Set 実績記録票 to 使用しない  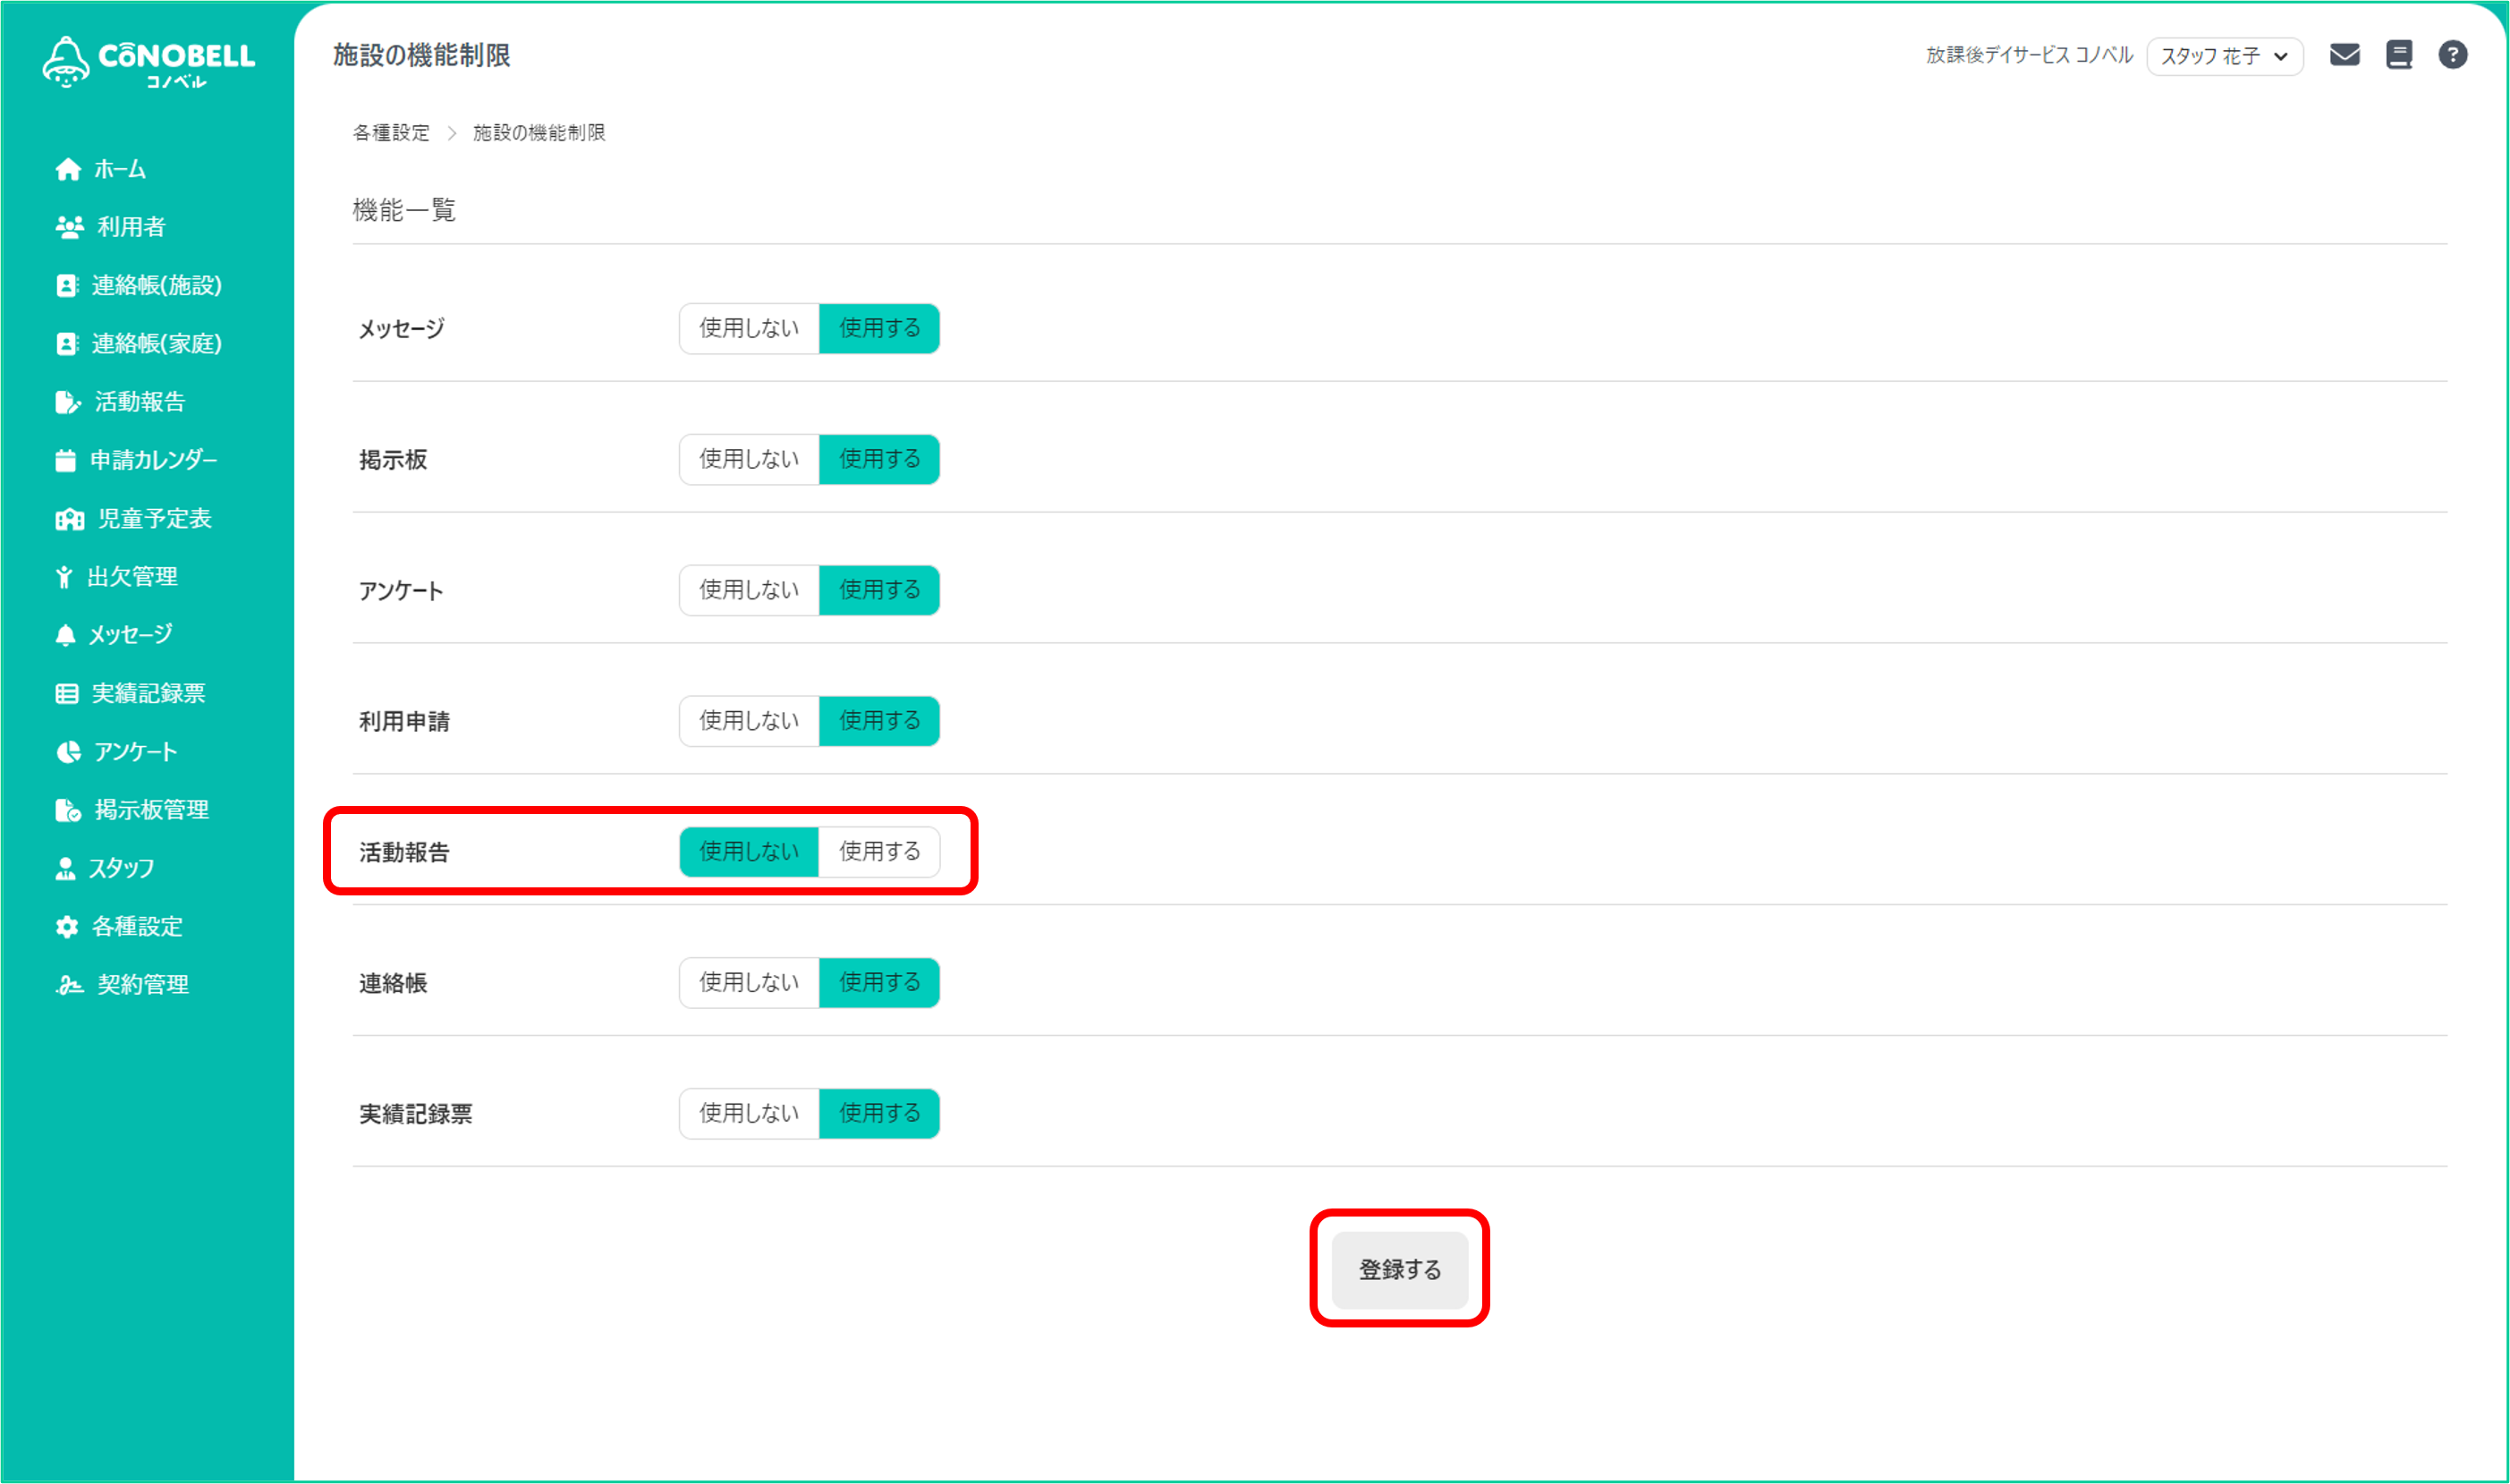749,1114
